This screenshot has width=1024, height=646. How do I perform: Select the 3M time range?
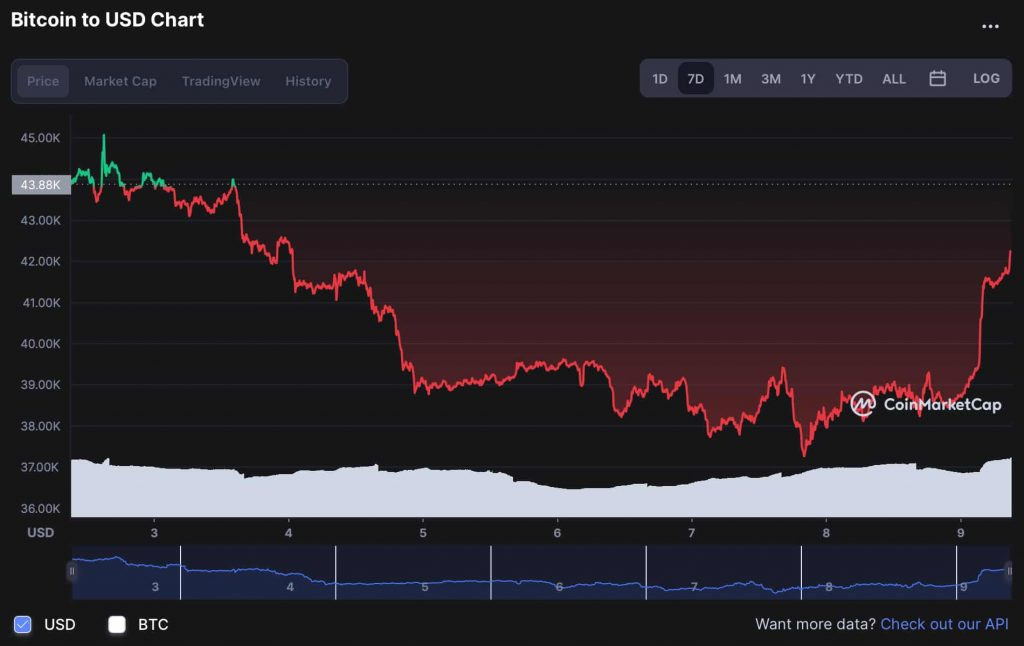(771, 78)
